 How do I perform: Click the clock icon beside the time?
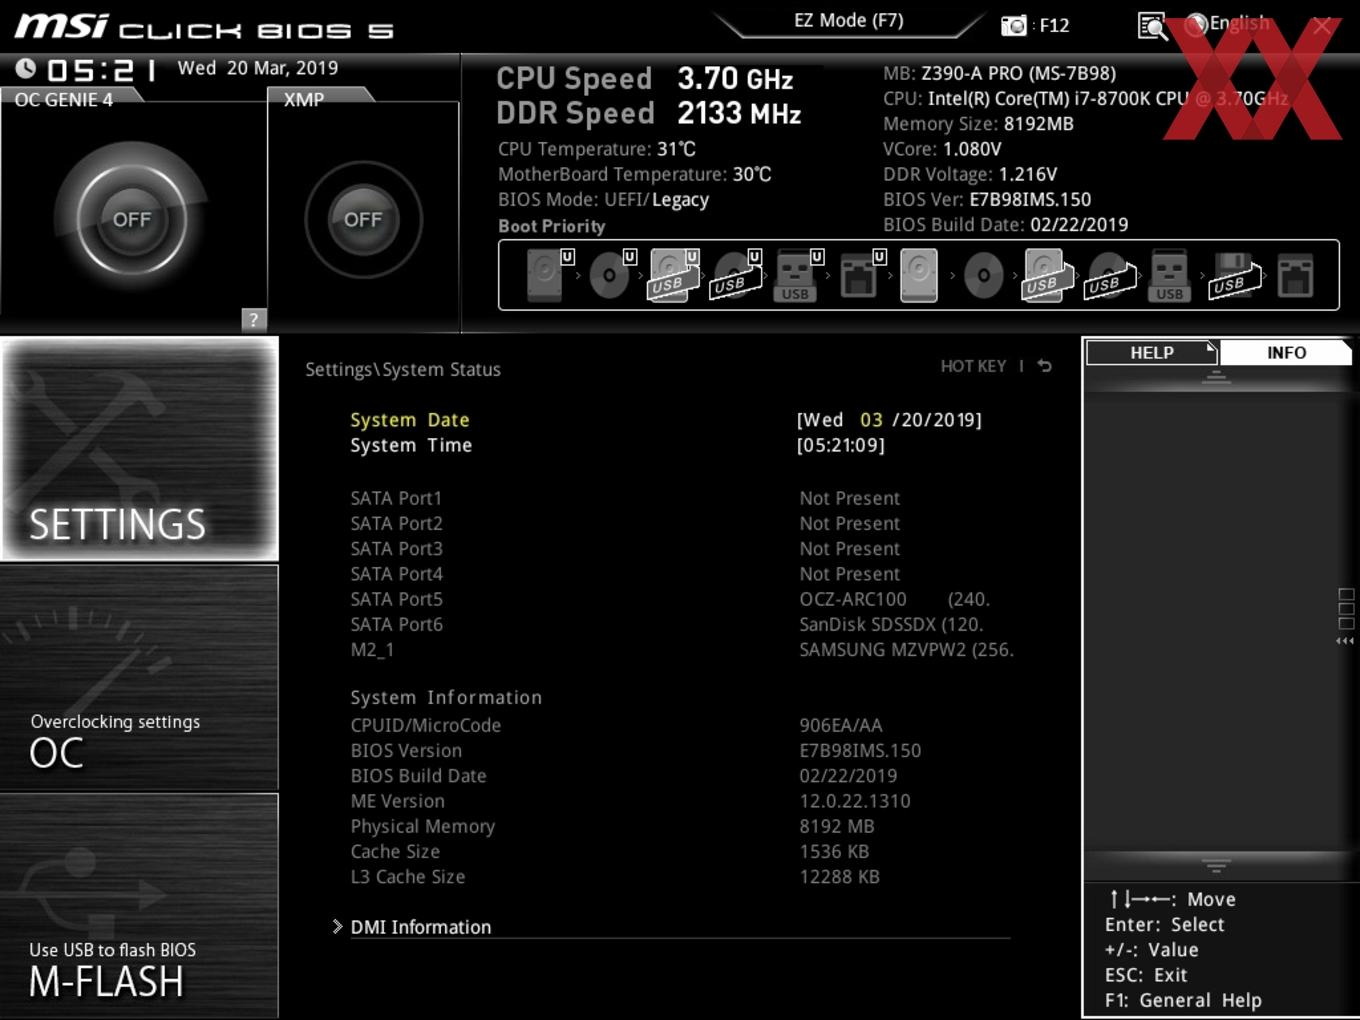click(25, 68)
